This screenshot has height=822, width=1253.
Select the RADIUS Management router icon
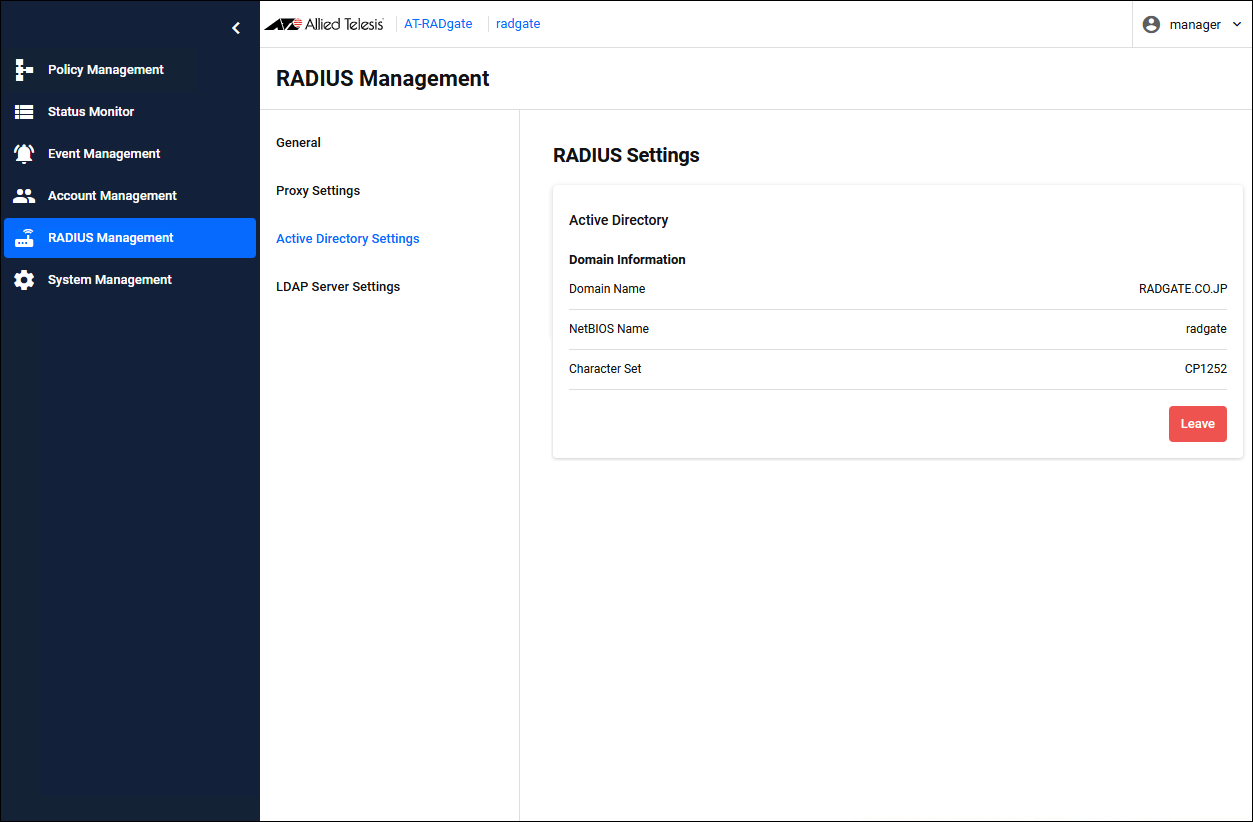click(x=24, y=238)
